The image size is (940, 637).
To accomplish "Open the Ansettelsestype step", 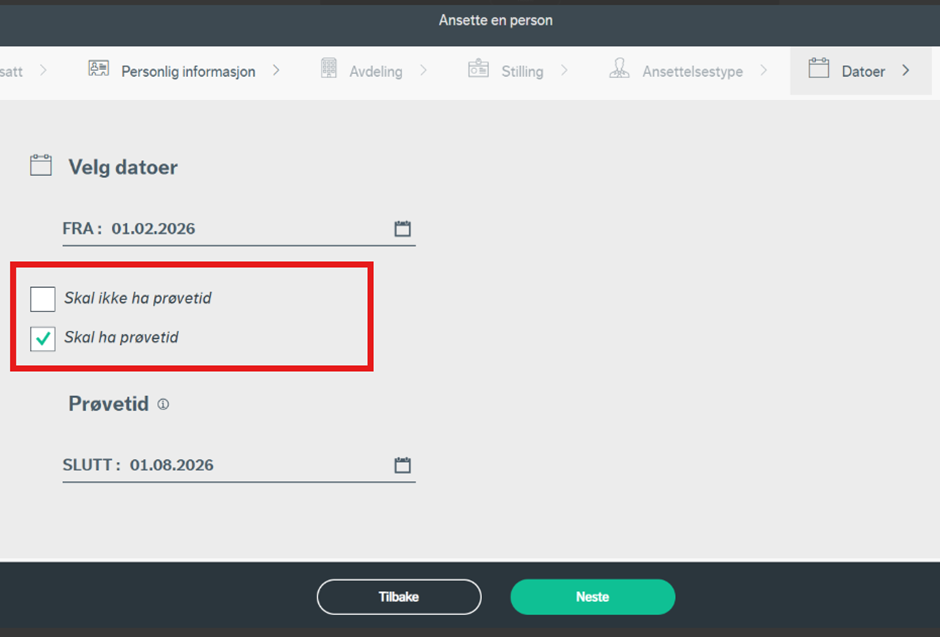I will click(x=692, y=72).
